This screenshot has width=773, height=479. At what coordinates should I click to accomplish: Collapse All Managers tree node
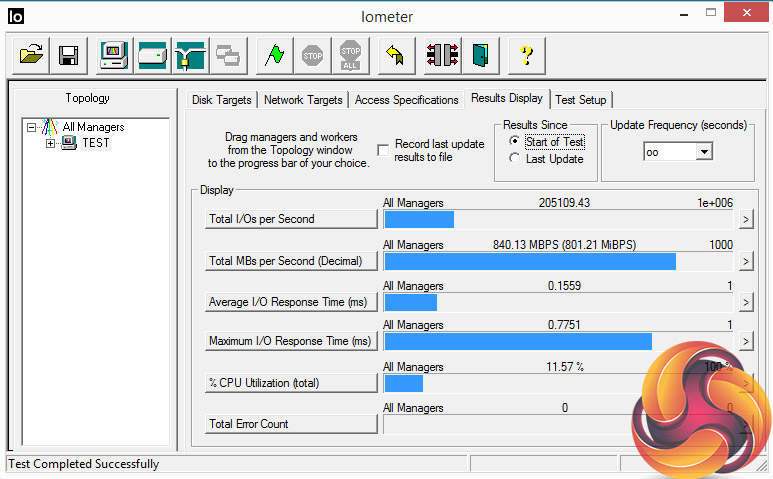[32, 128]
